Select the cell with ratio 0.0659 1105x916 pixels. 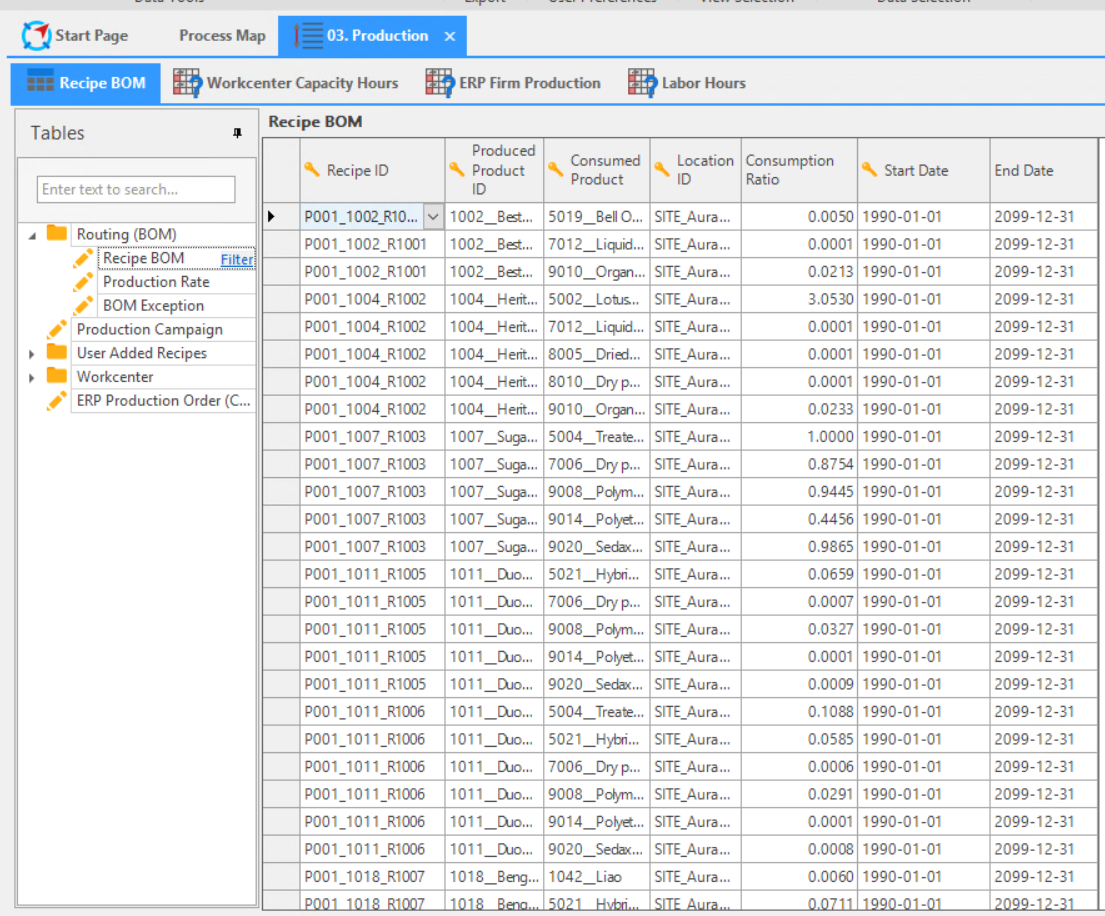[x=799, y=574]
